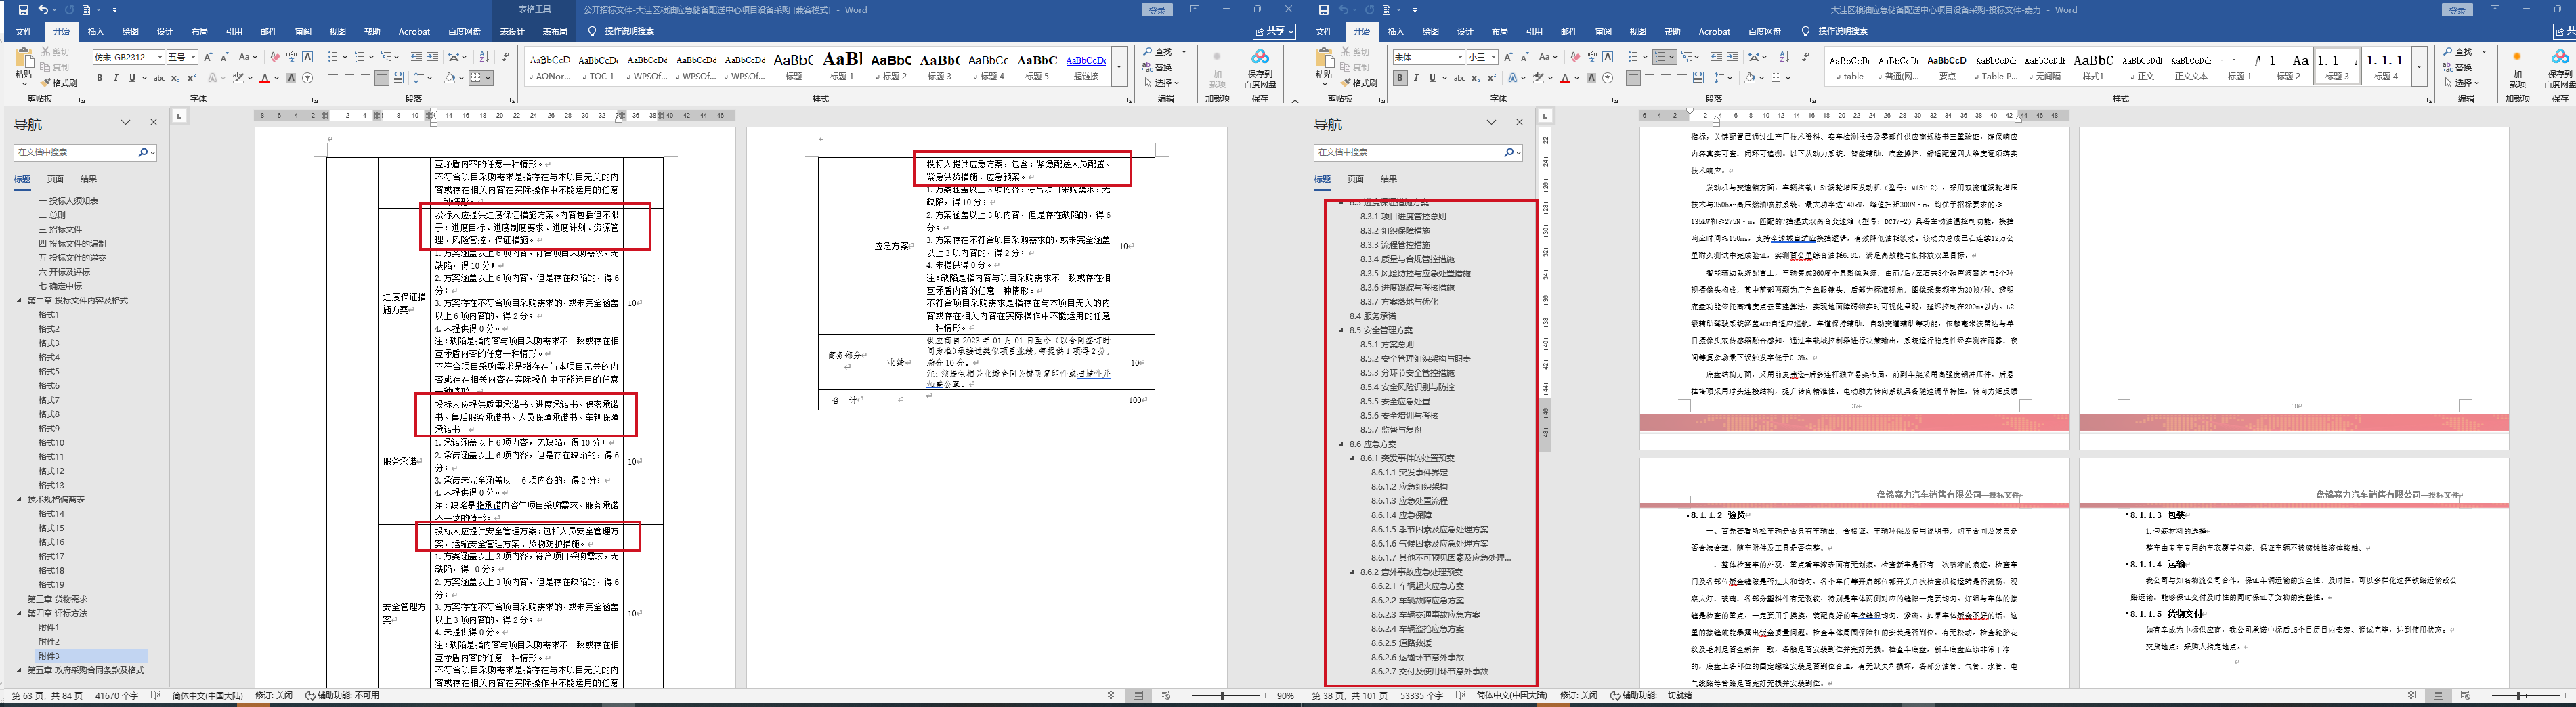Undo last action in the left Word window
This screenshot has width=2576, height=707.
pos(43,10)
